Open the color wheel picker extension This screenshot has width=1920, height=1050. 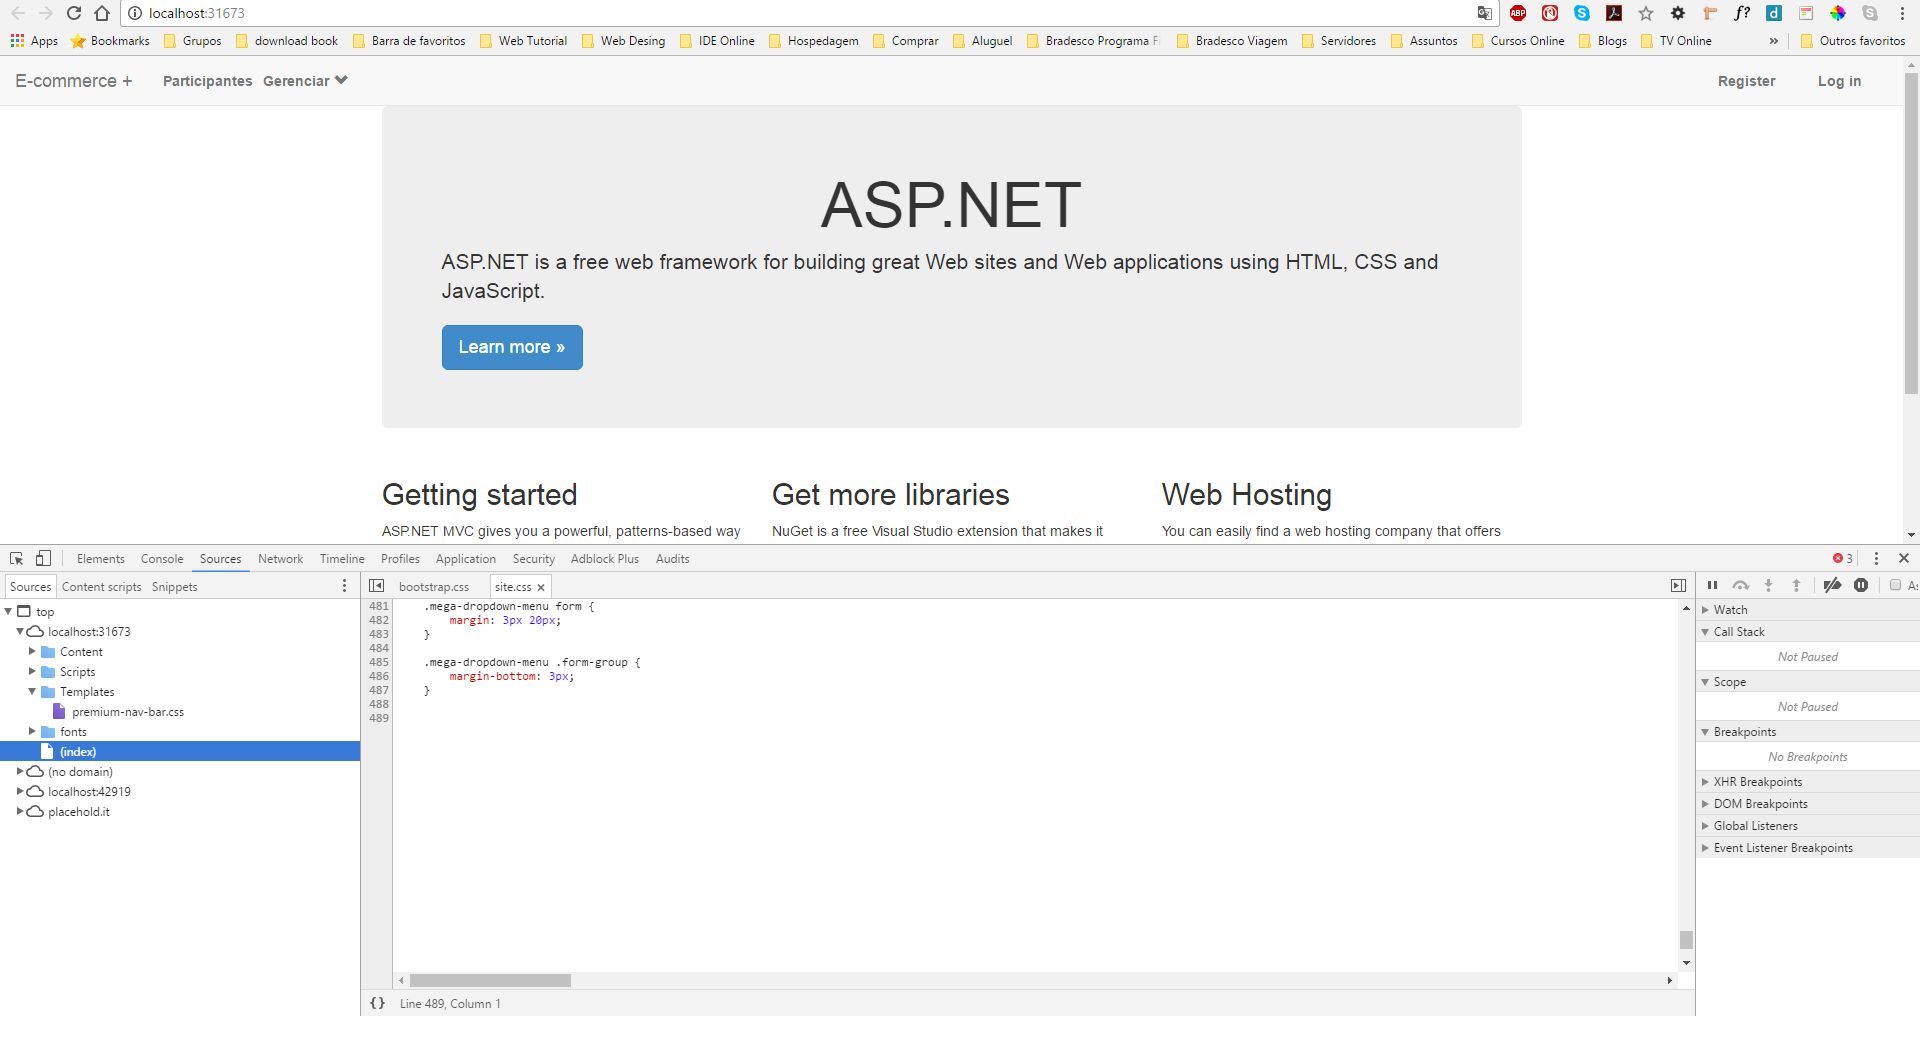pos(1838,13)
